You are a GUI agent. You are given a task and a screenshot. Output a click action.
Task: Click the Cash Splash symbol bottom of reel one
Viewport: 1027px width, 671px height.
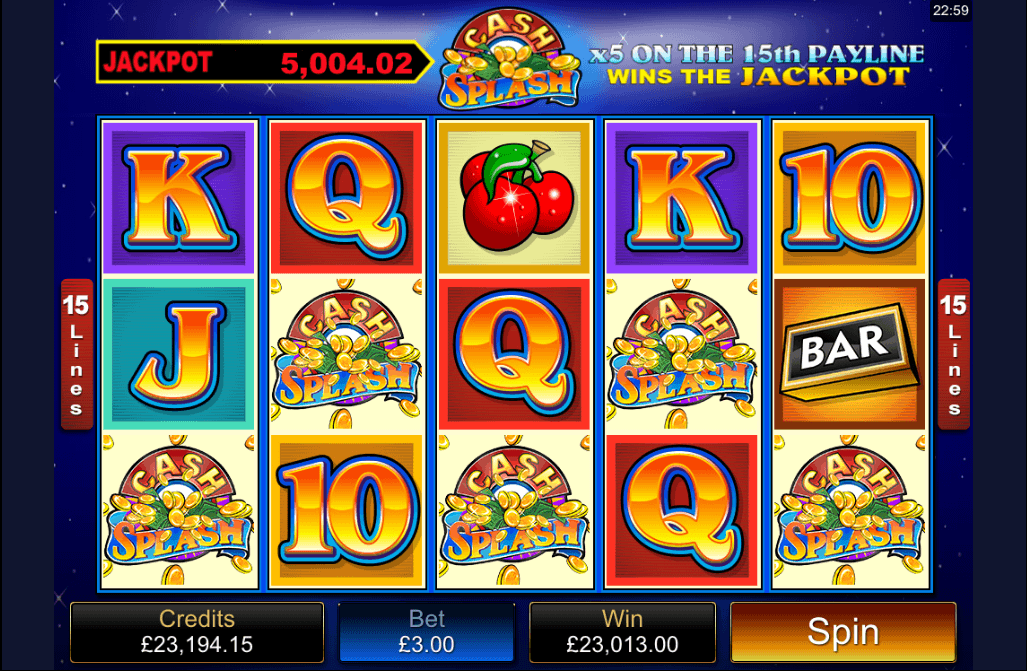(178, 510)
